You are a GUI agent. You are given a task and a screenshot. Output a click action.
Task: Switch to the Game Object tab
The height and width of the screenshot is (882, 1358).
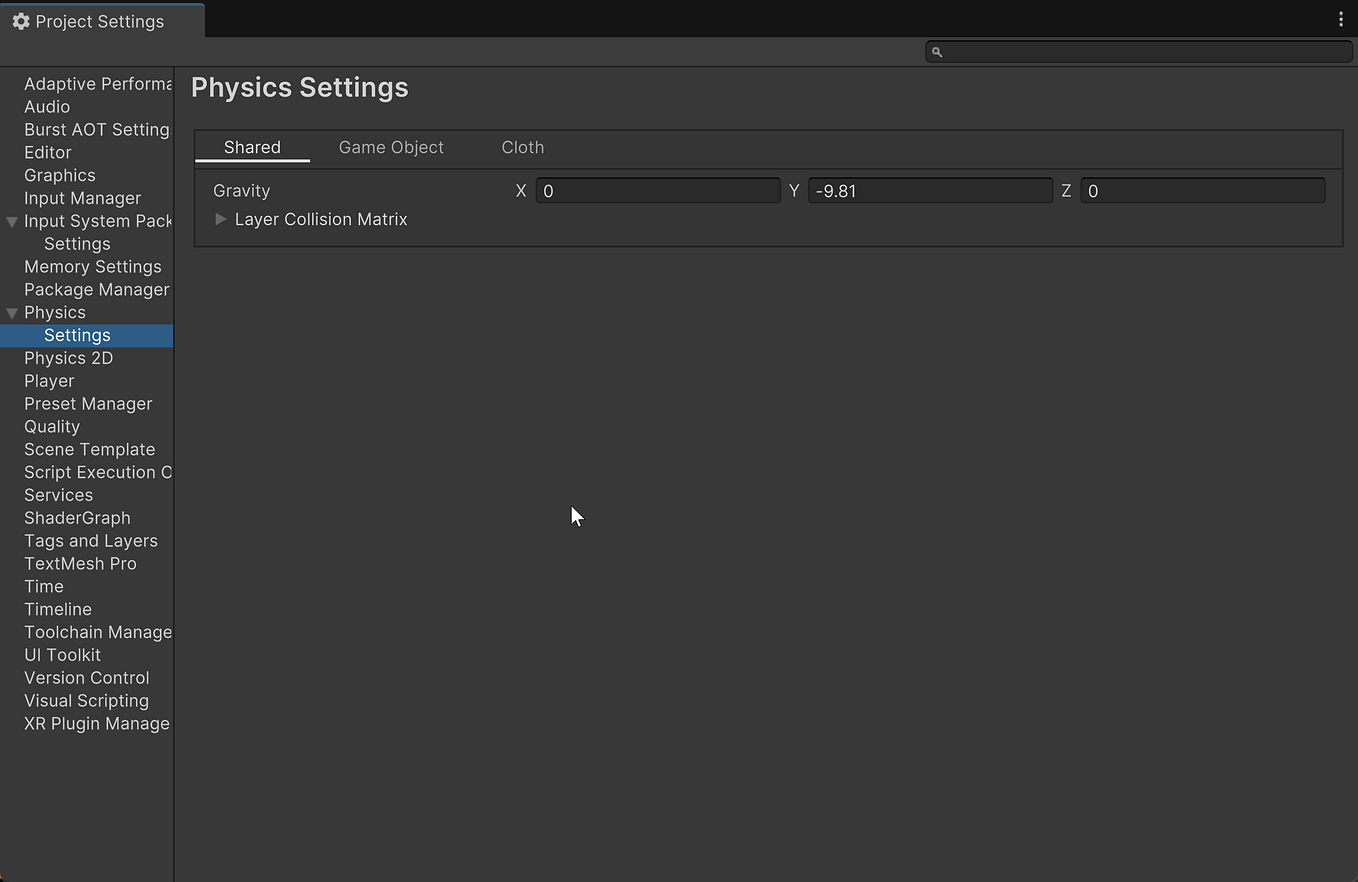coord(391,147)
